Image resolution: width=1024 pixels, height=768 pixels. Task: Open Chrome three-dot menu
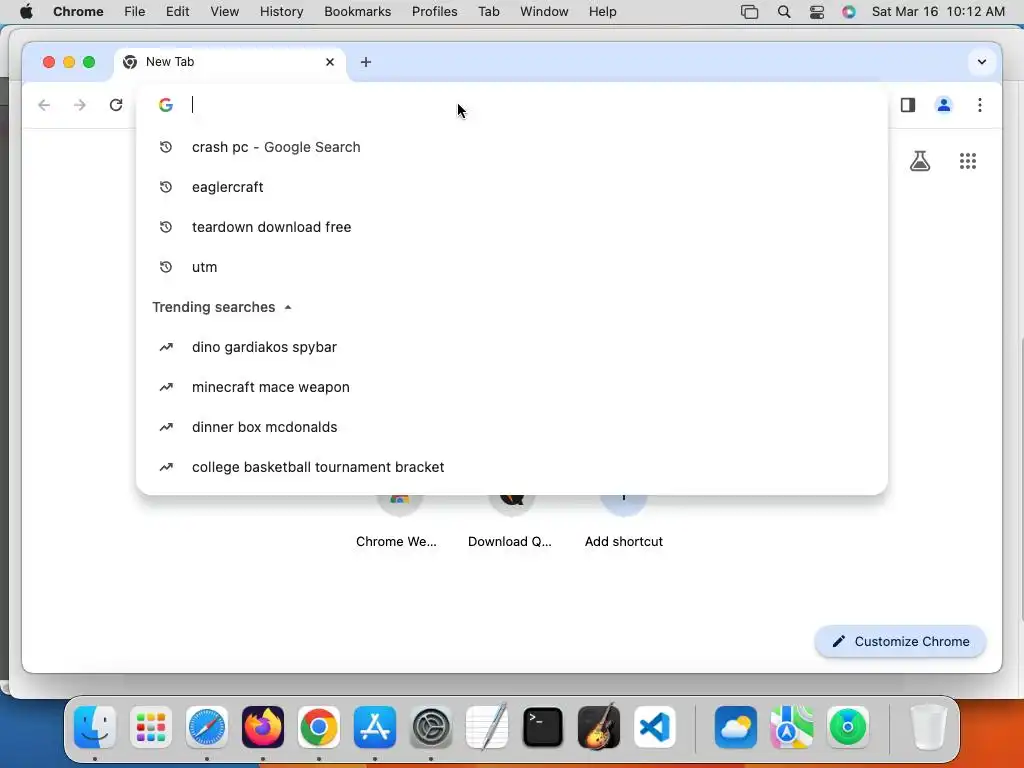[980, 105]
